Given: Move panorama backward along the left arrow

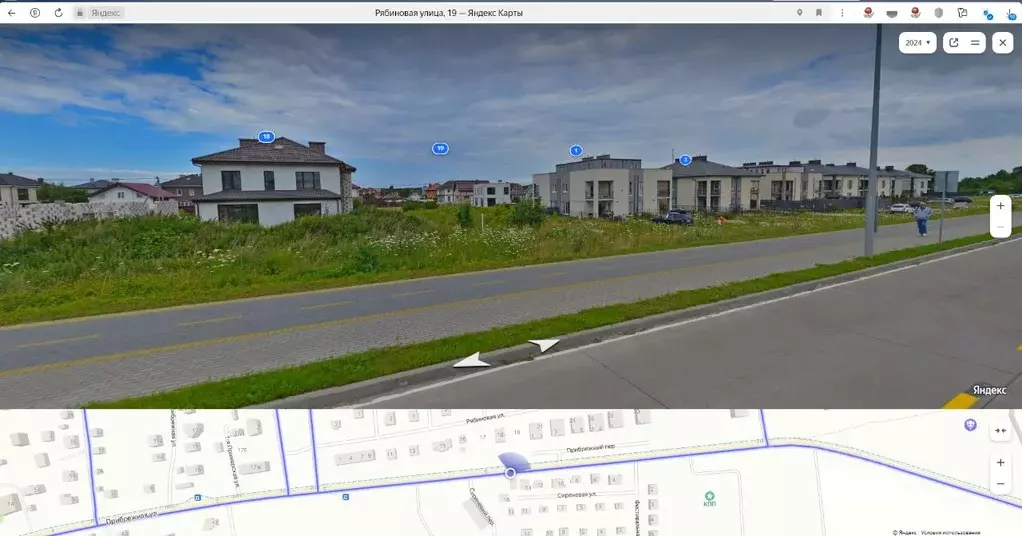Looking at the screenshot, I should (x=472, y=361).
